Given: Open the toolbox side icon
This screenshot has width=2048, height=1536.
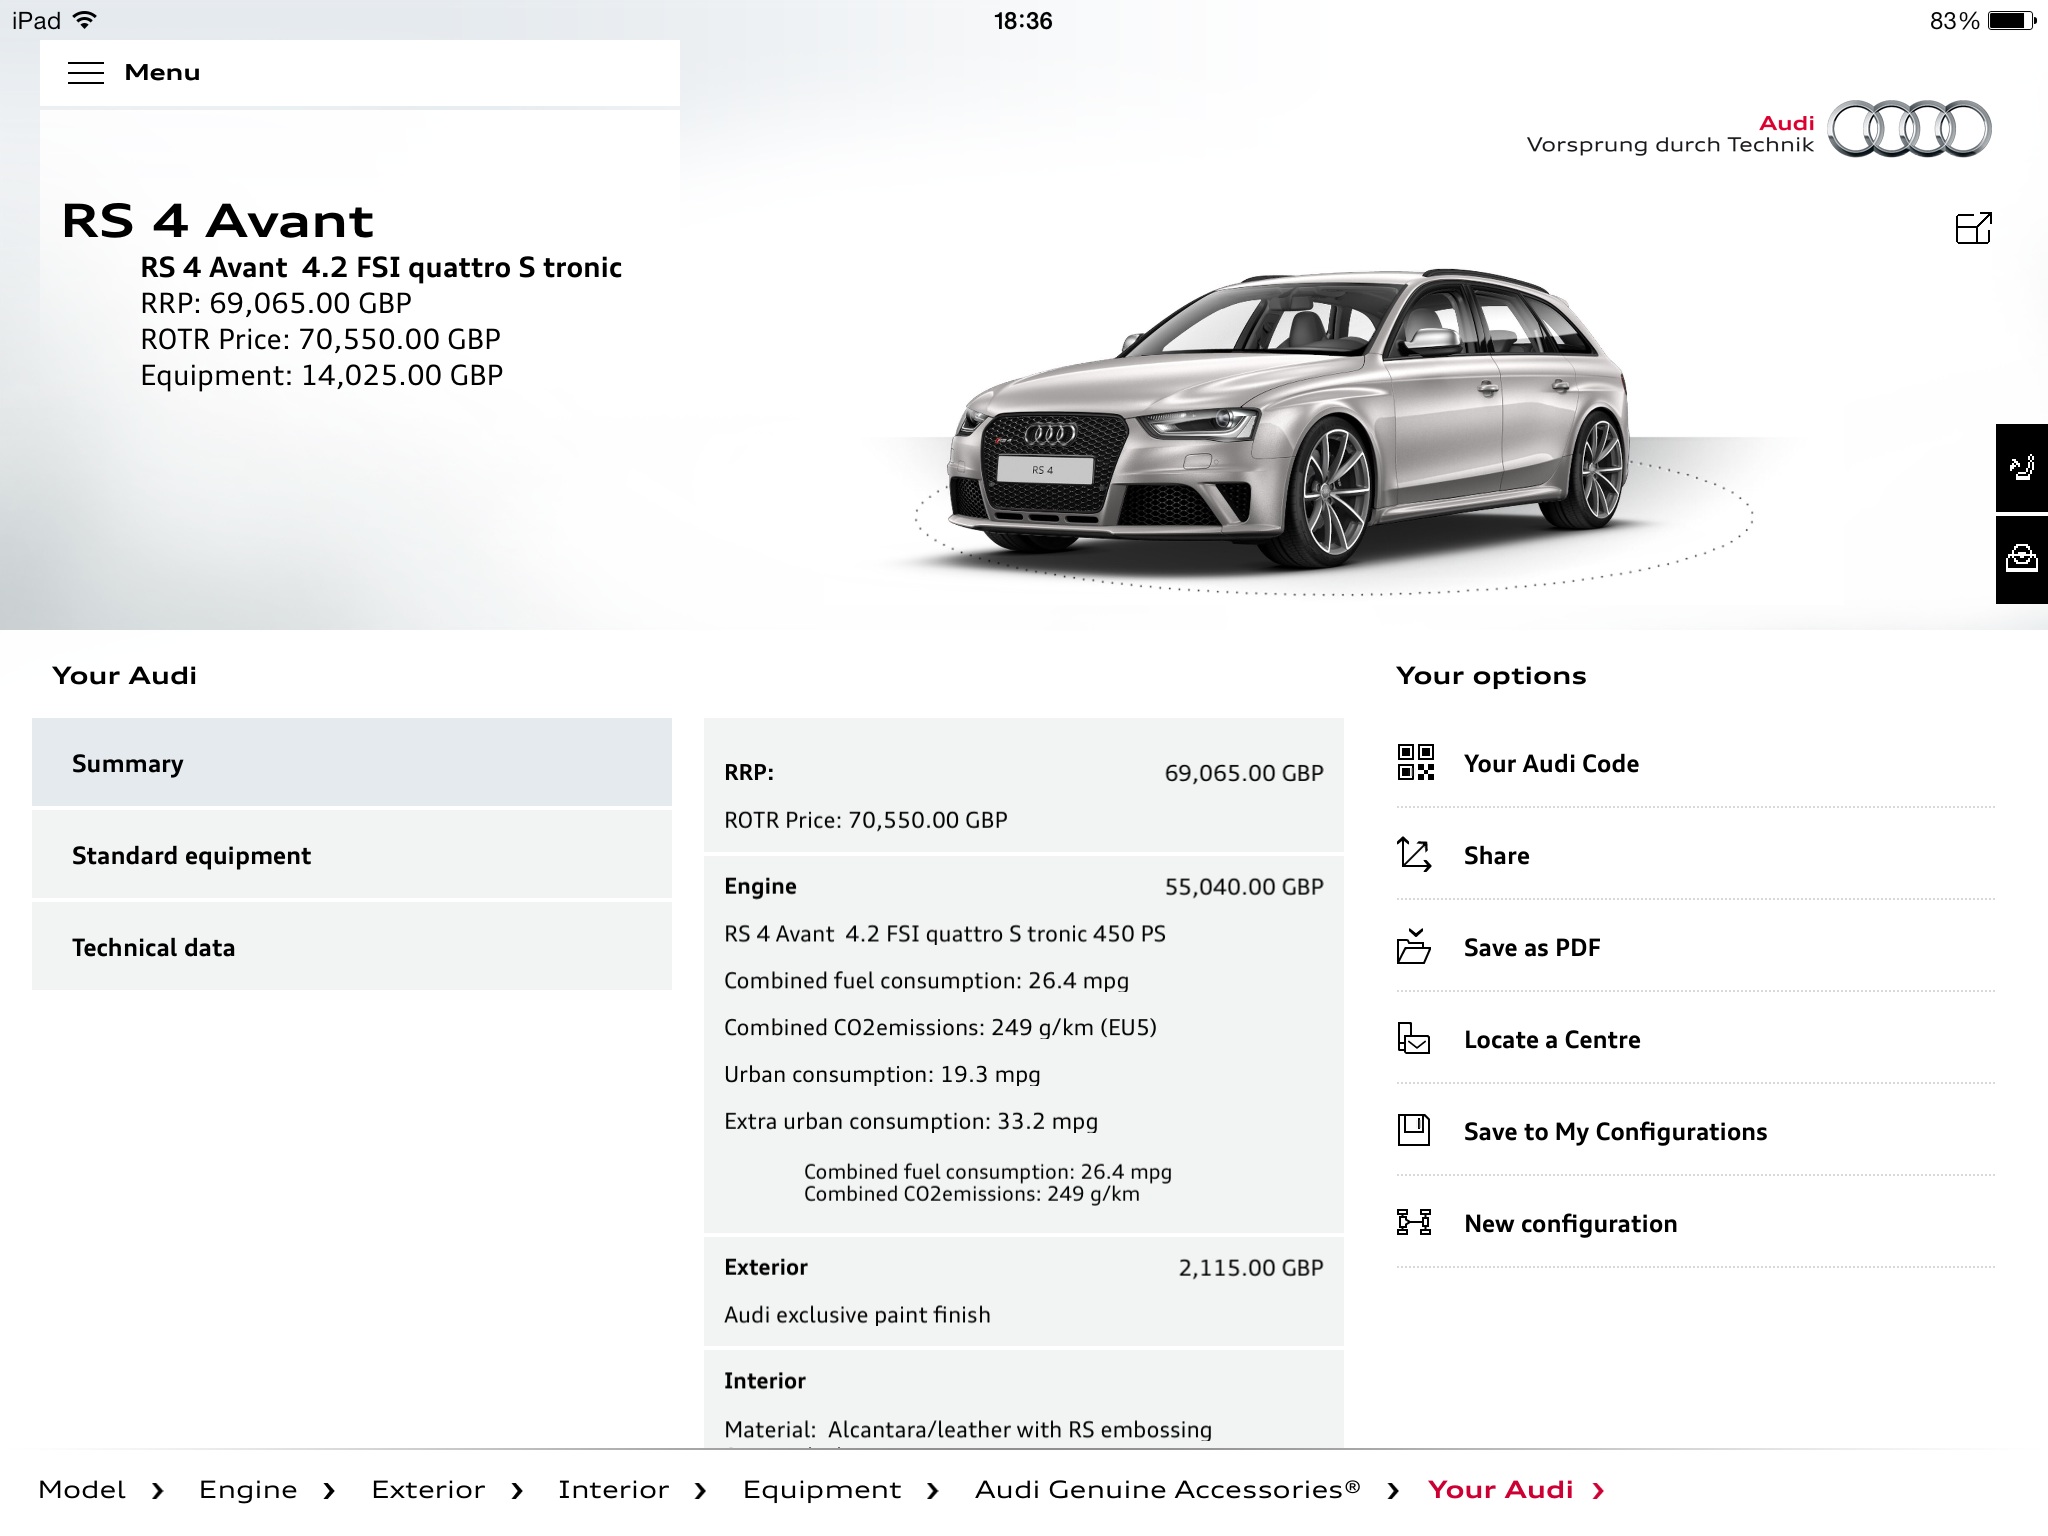Looking at the screenshot, I should tap(2022, 559).
